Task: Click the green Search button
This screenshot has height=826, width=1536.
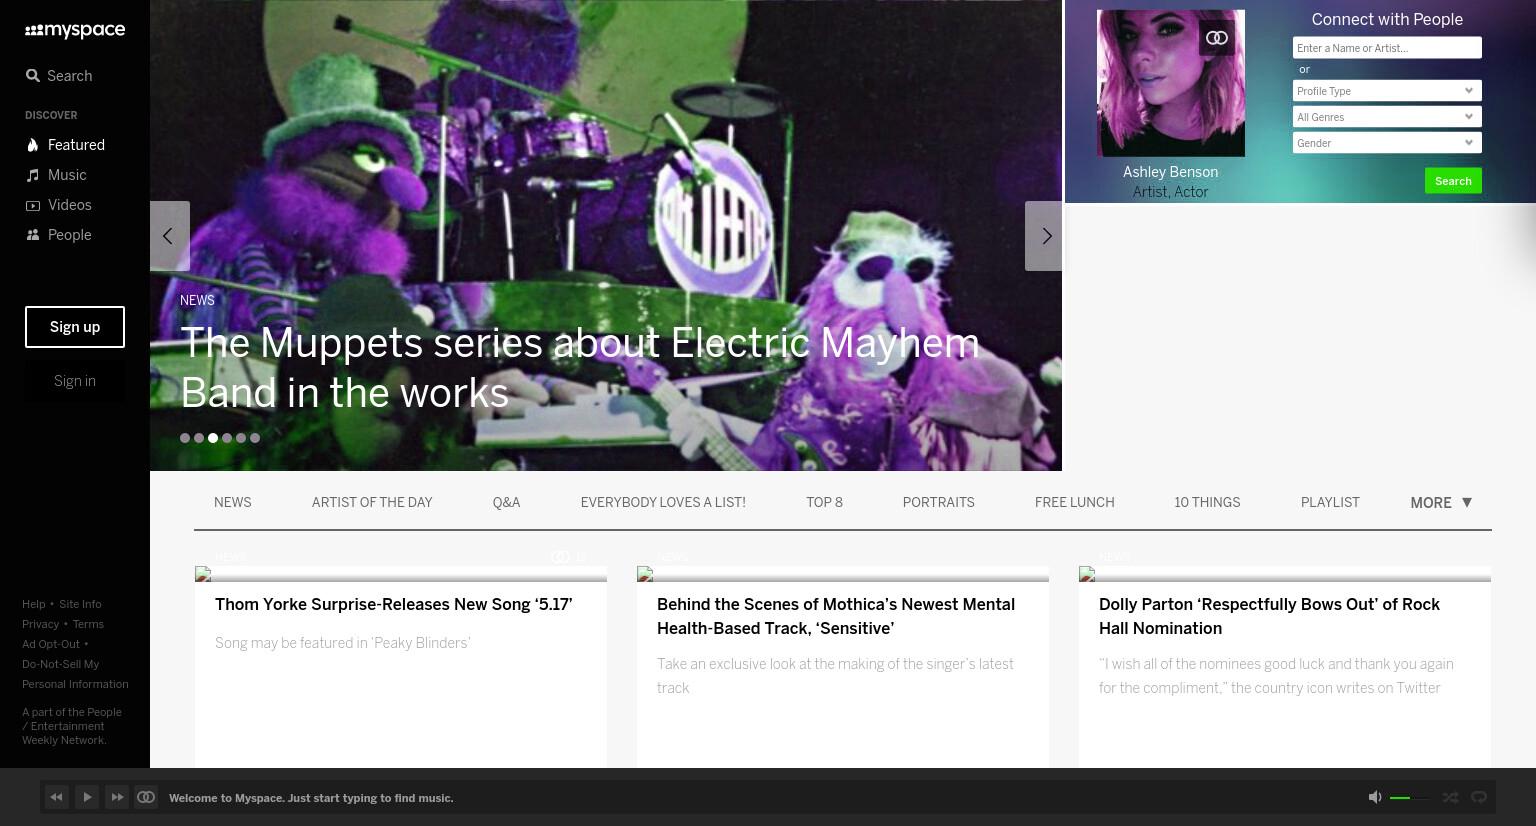Action: (1453, 181)
